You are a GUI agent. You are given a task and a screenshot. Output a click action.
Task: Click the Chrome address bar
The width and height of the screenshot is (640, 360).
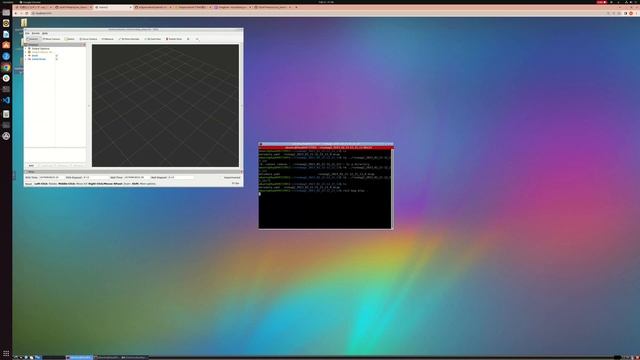(x=318, y=13)
